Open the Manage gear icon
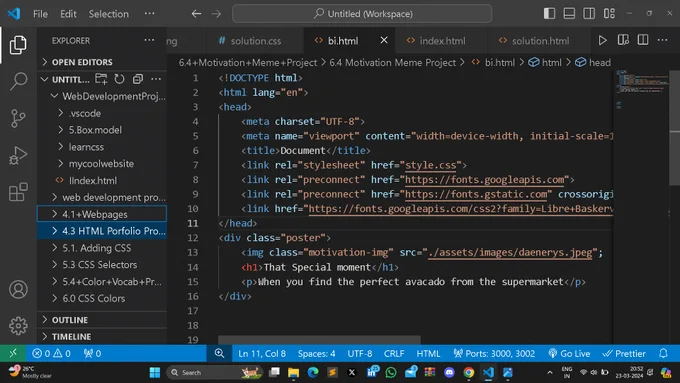 click(18, 325)
